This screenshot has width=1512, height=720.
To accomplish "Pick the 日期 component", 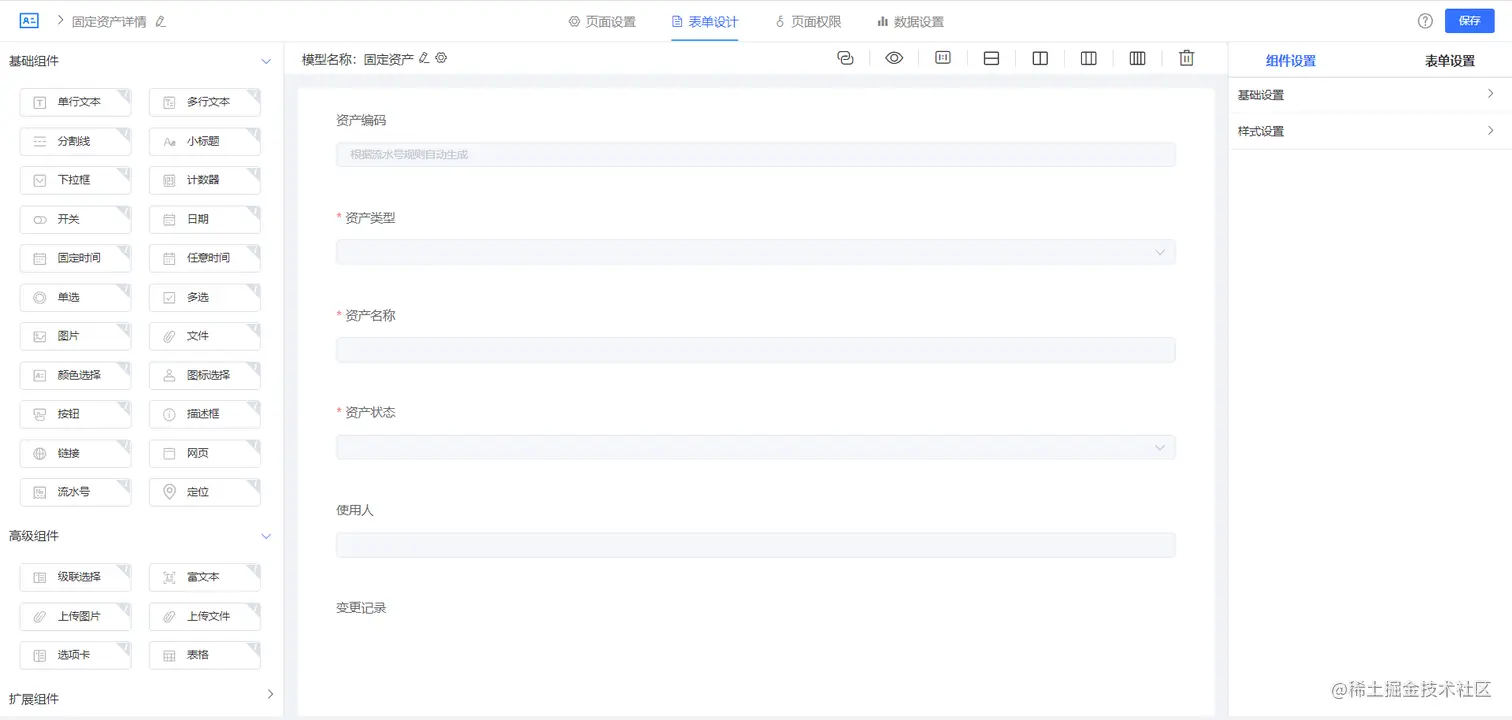I will pyautogui.click(x=205, y=219).
